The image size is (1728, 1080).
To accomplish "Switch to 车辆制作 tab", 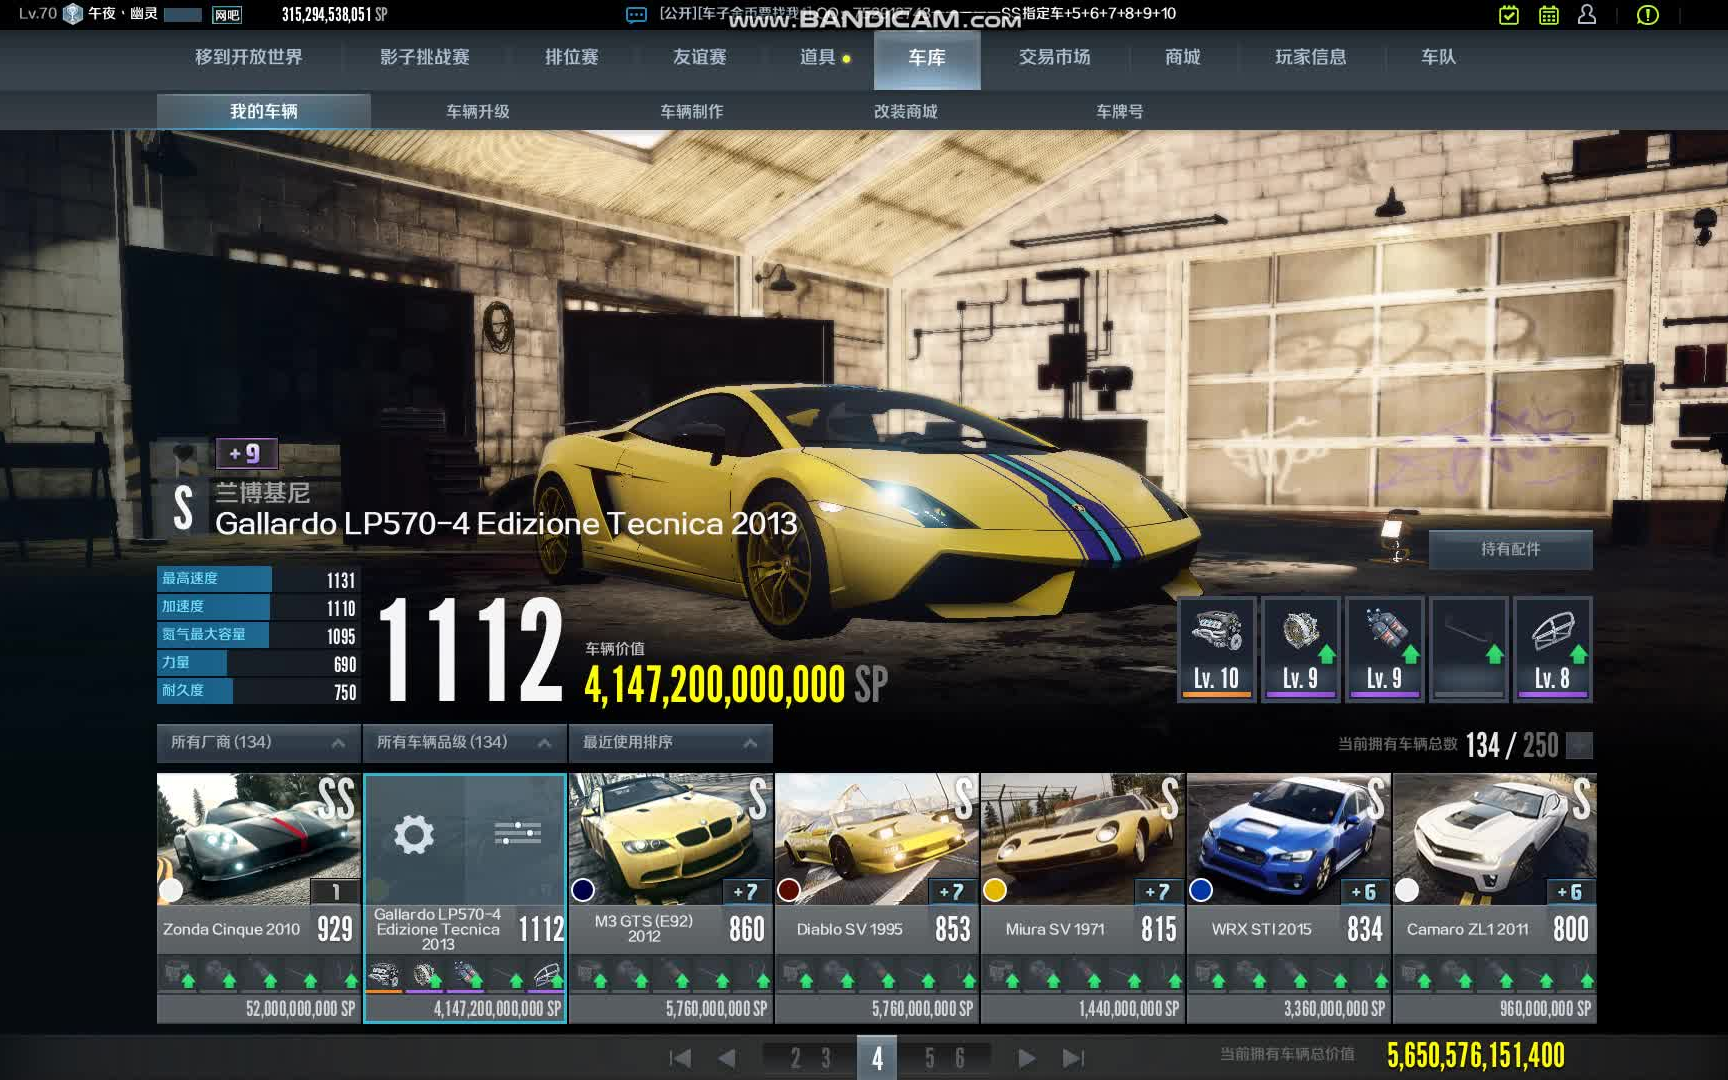I will tap(692, 111).
